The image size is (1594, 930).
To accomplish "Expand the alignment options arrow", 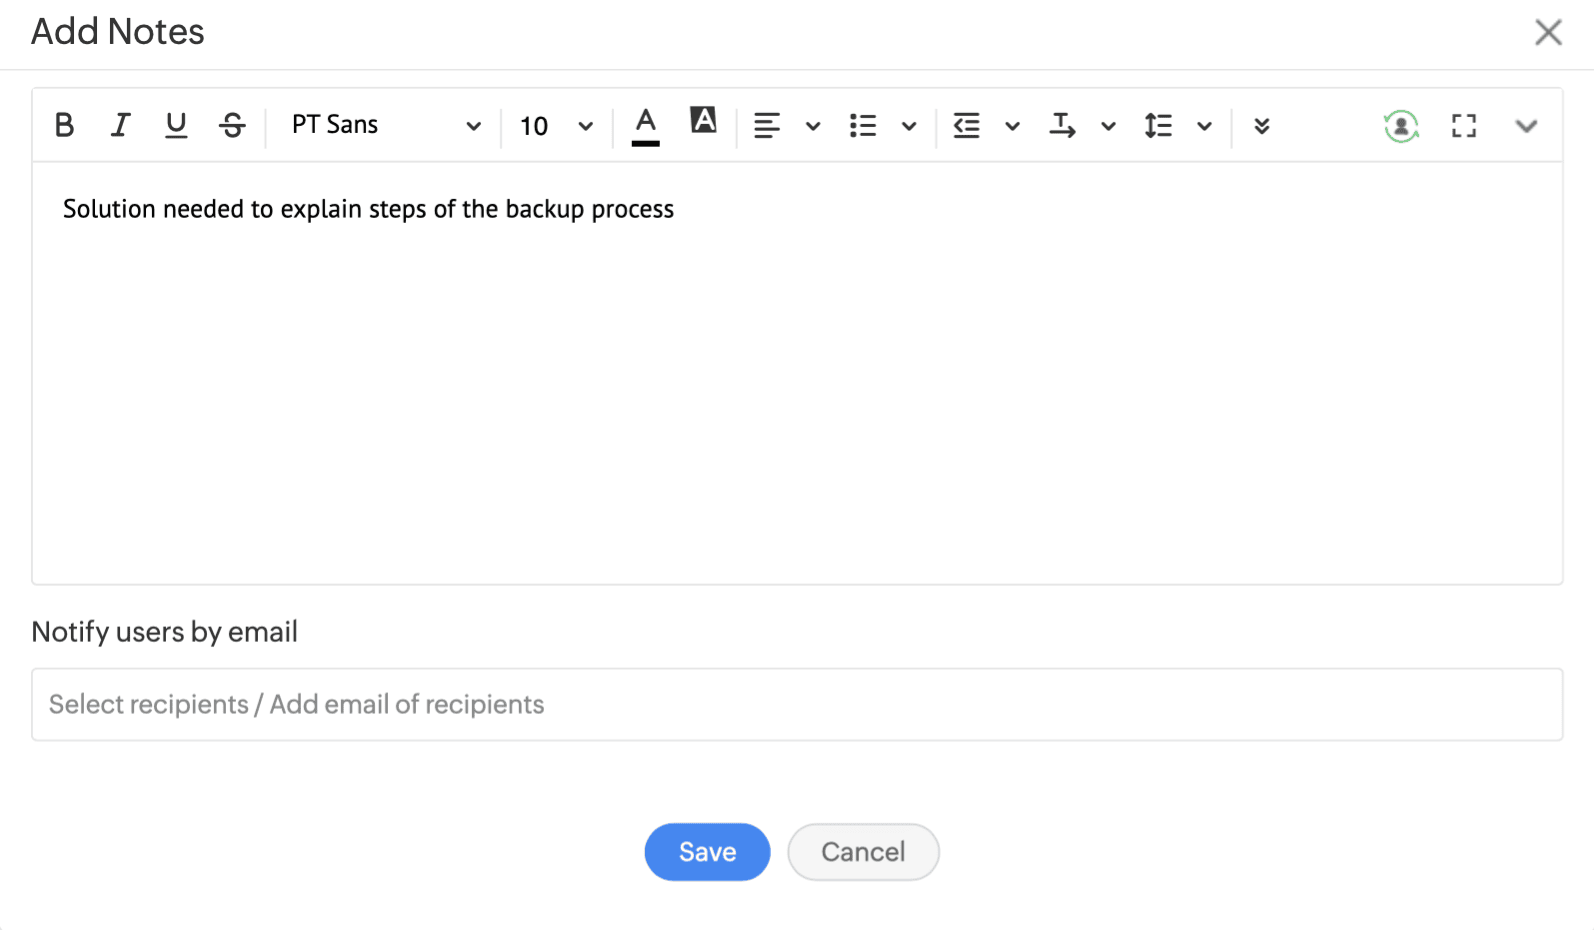I will 813,126.
